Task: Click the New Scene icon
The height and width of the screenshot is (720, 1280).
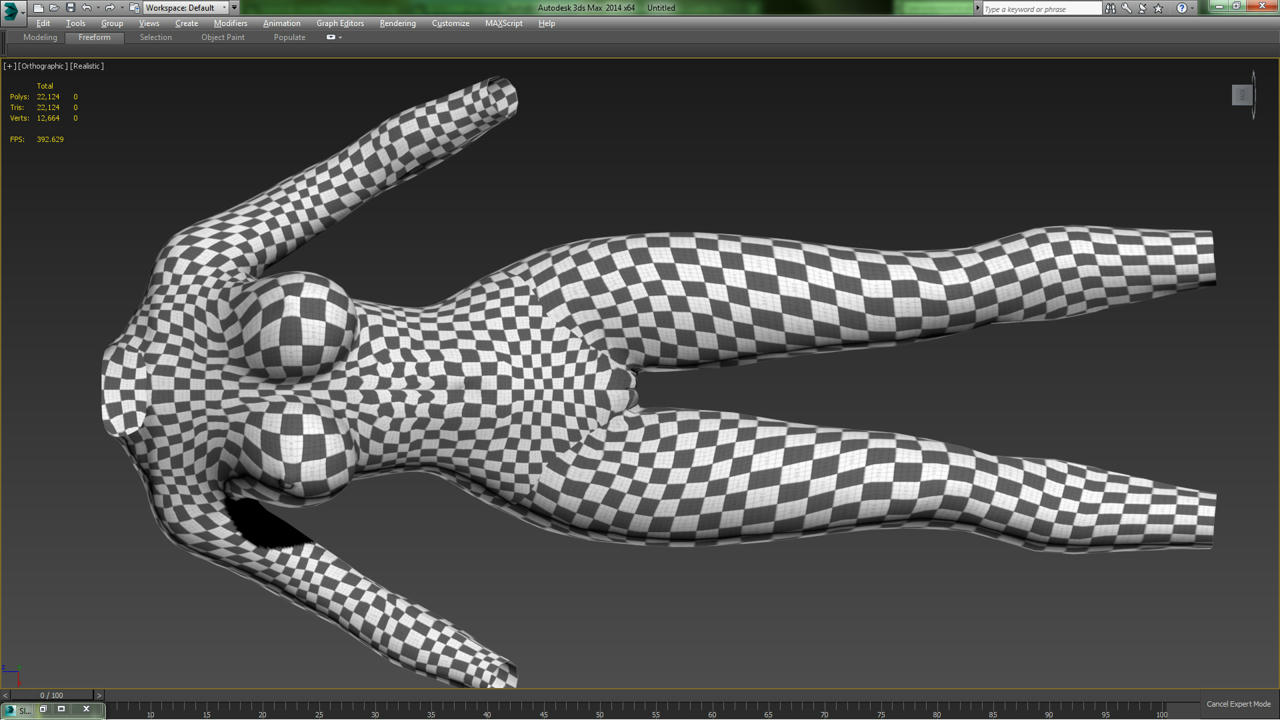Action: coord(38,8)
